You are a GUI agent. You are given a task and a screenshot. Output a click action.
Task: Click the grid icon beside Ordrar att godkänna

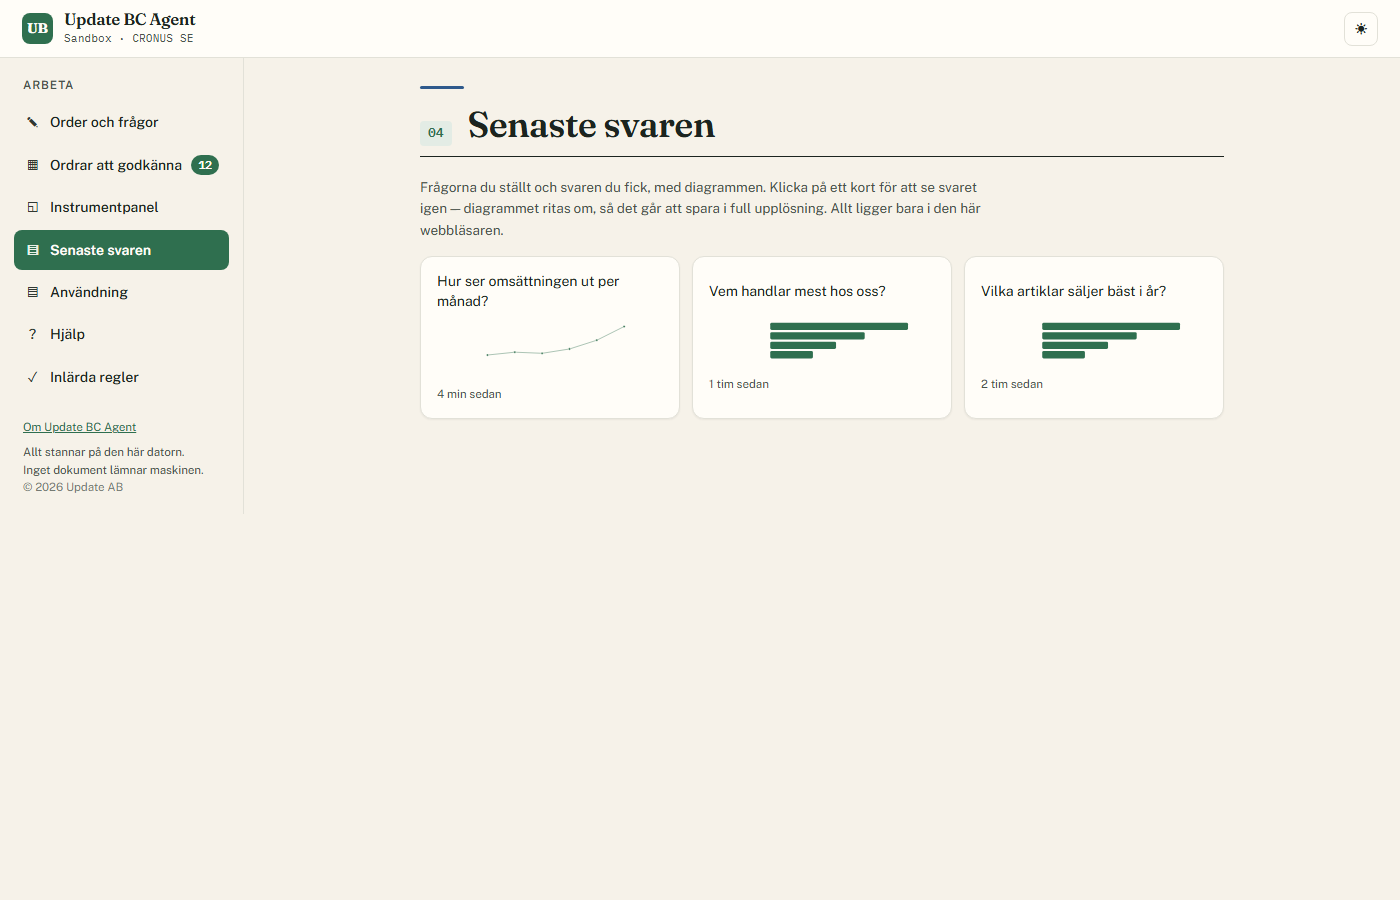tap(33, 165)
